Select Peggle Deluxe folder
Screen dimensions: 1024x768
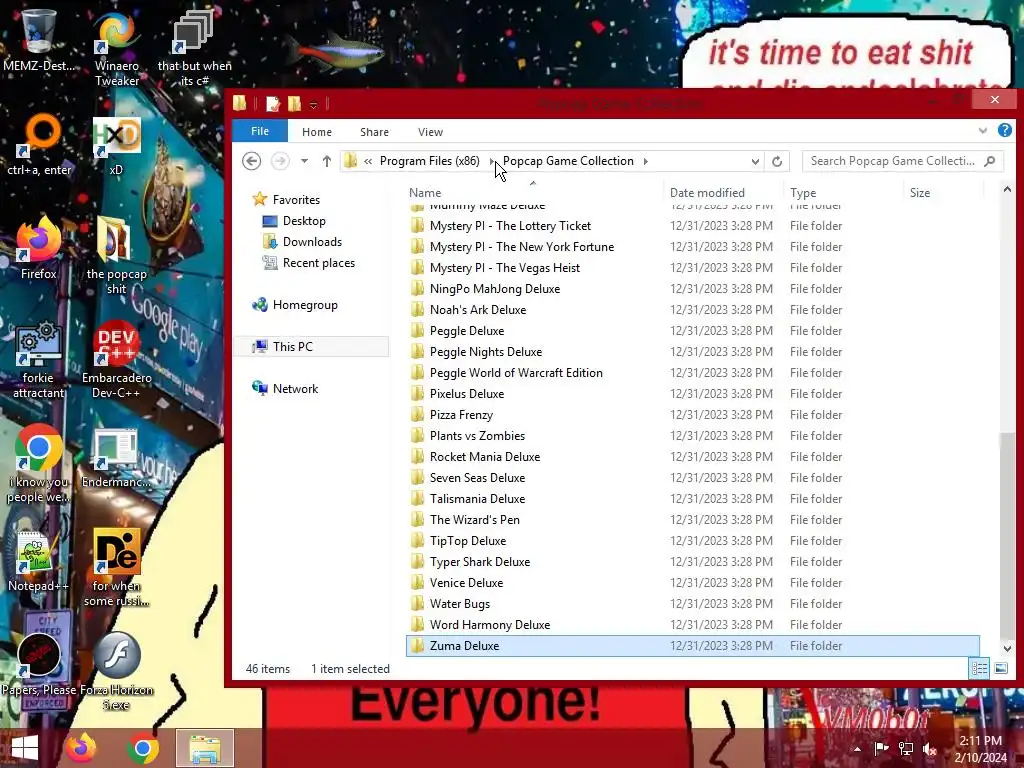click(467, 330)
